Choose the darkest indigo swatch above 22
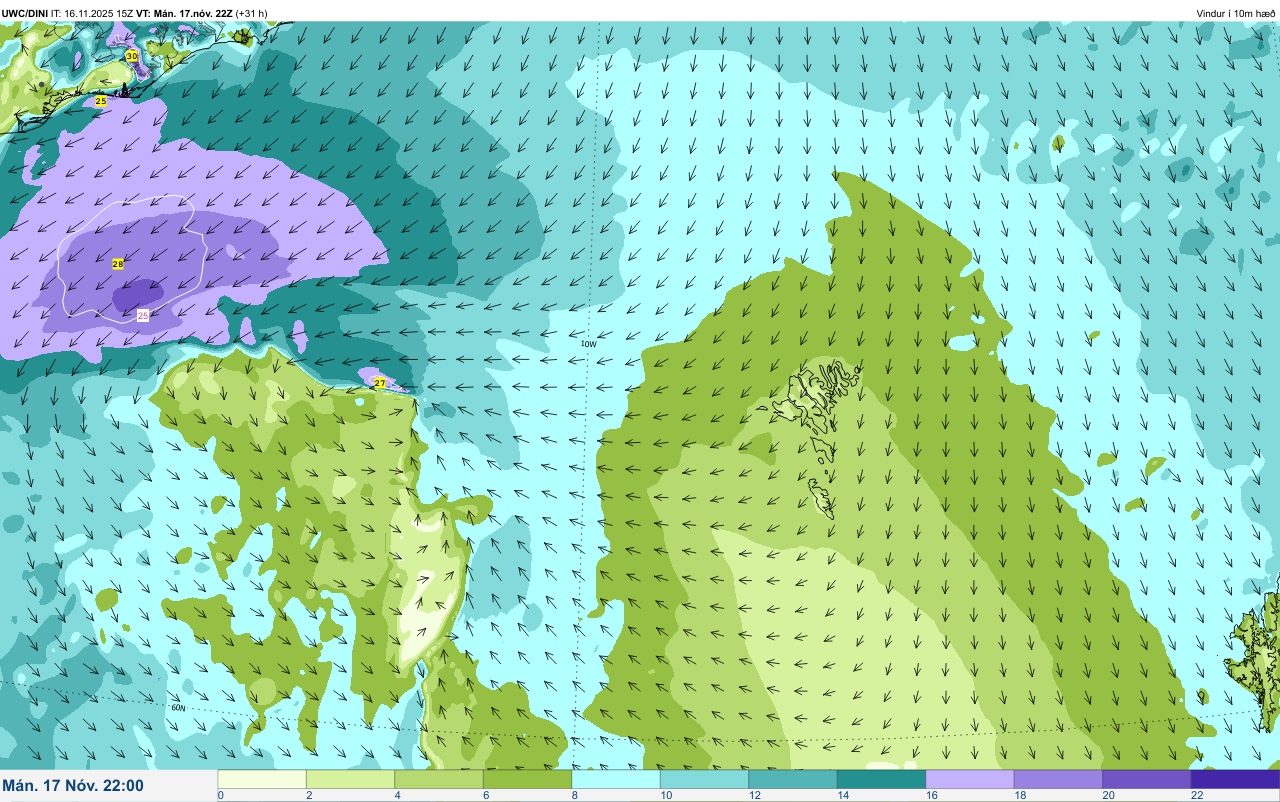The image size is (1280, 802). pos(1235,779)
